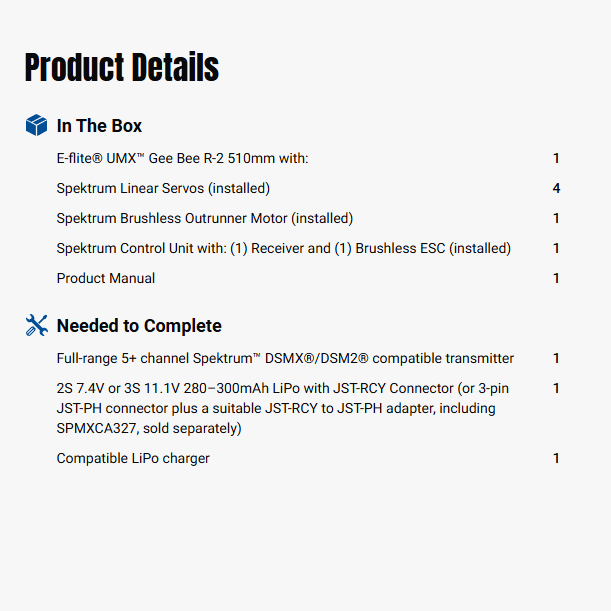Viewport: 611px width, 611px height.
Task: Click the wrench and screwdriver tools icon
Action: 36,325
